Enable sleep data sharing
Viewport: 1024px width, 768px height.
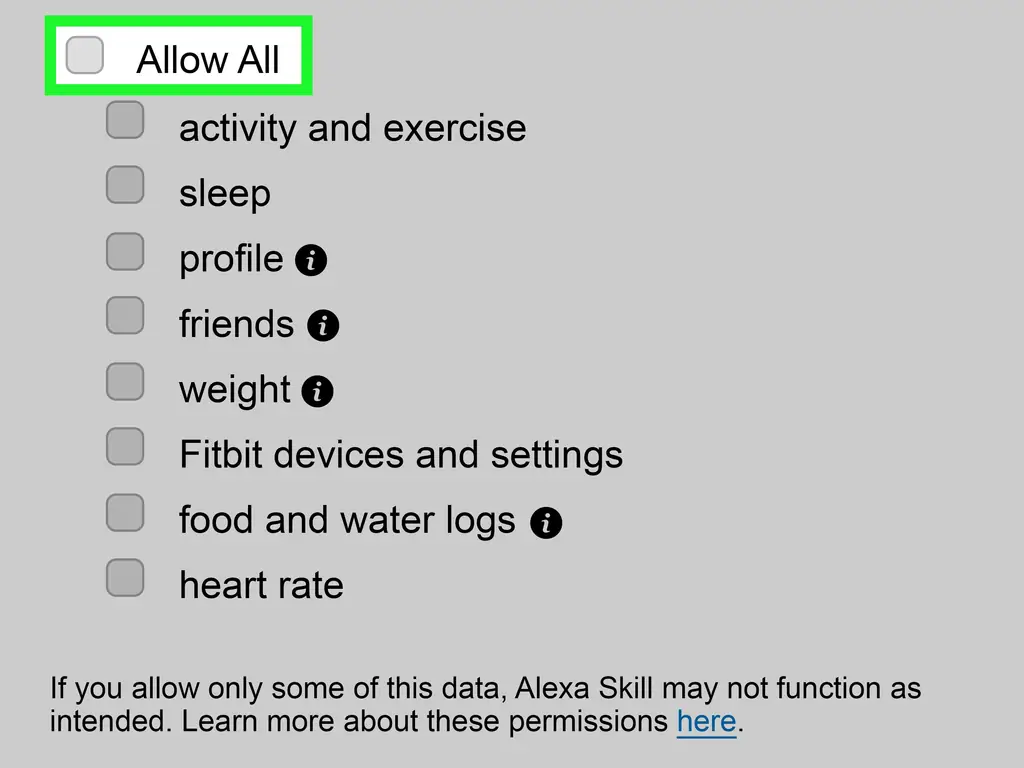coord(125,185)
